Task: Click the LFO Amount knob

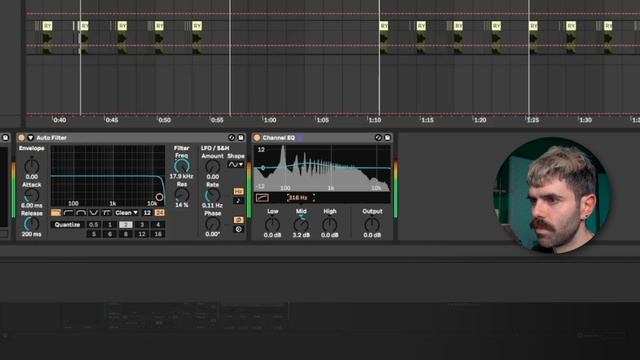Action: coord(212,167)
